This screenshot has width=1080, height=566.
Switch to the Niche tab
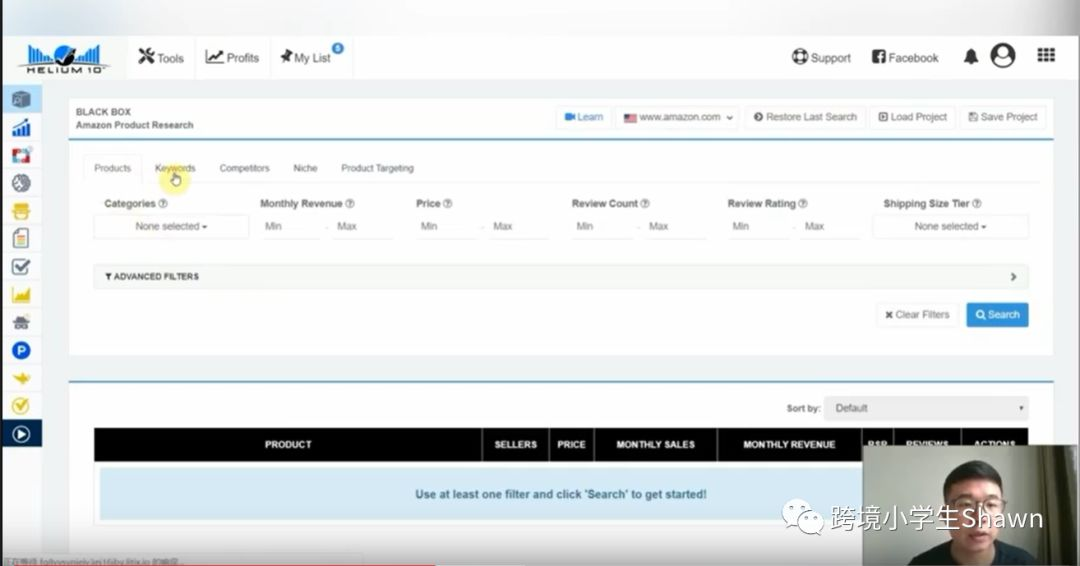[305, 168]
